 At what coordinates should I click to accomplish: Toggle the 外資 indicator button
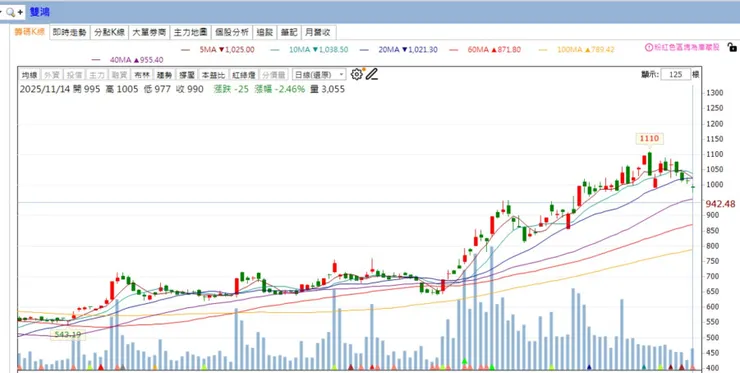(x=51, y=75)
